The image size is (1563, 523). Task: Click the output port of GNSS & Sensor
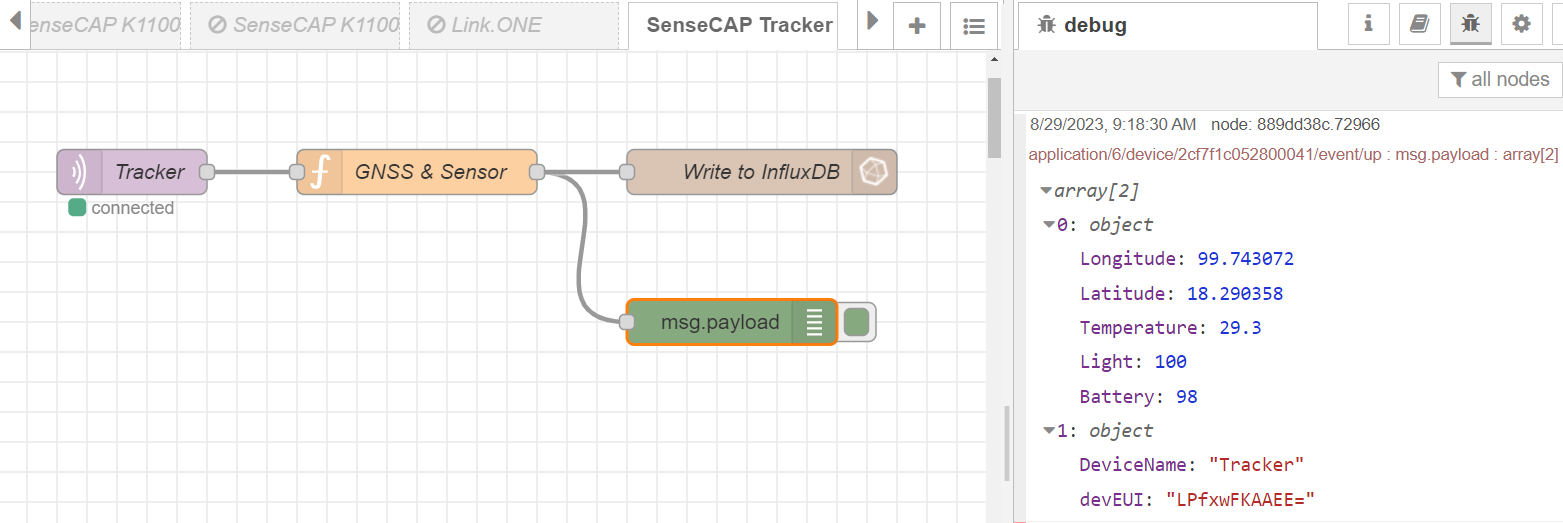click(537, 172)
